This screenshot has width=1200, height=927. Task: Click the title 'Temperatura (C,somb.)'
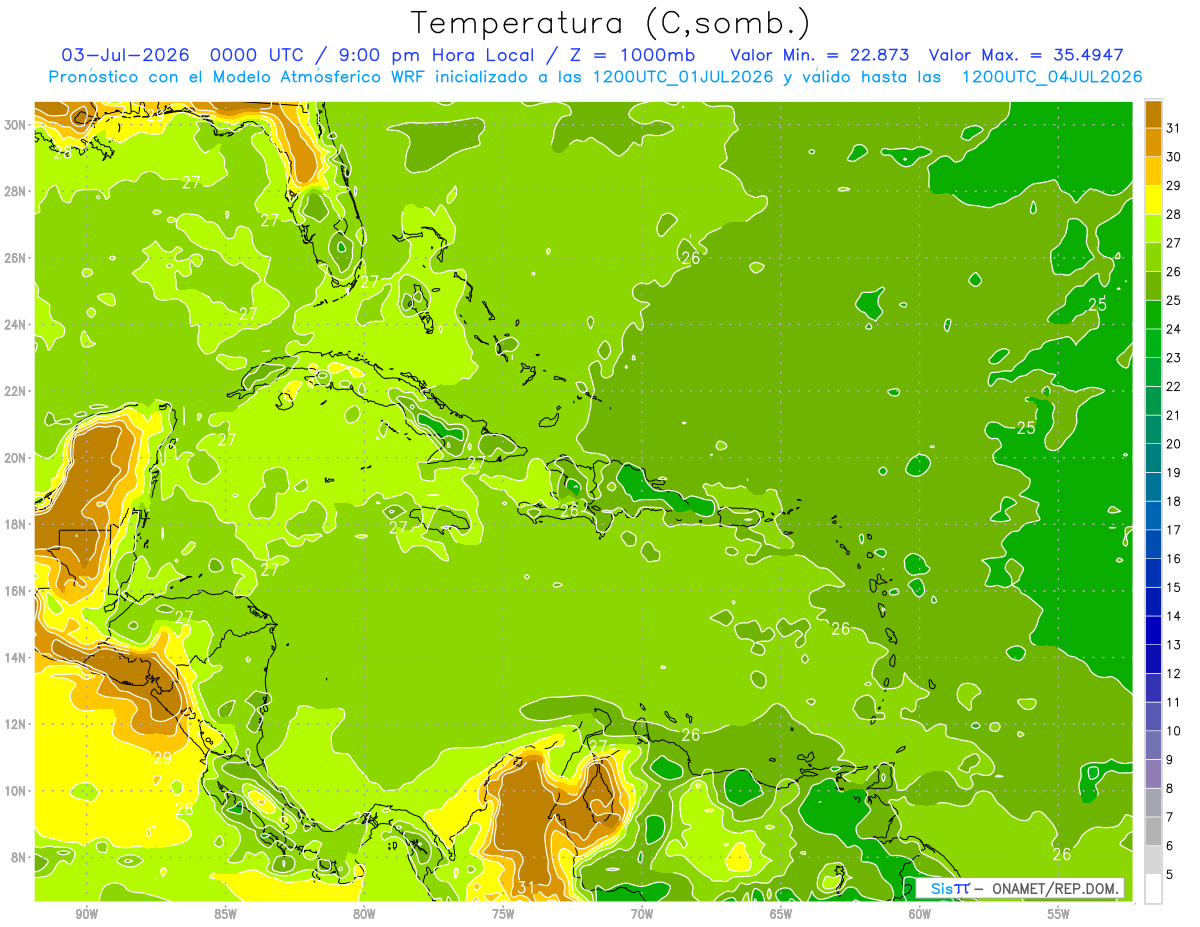[611, 23]
